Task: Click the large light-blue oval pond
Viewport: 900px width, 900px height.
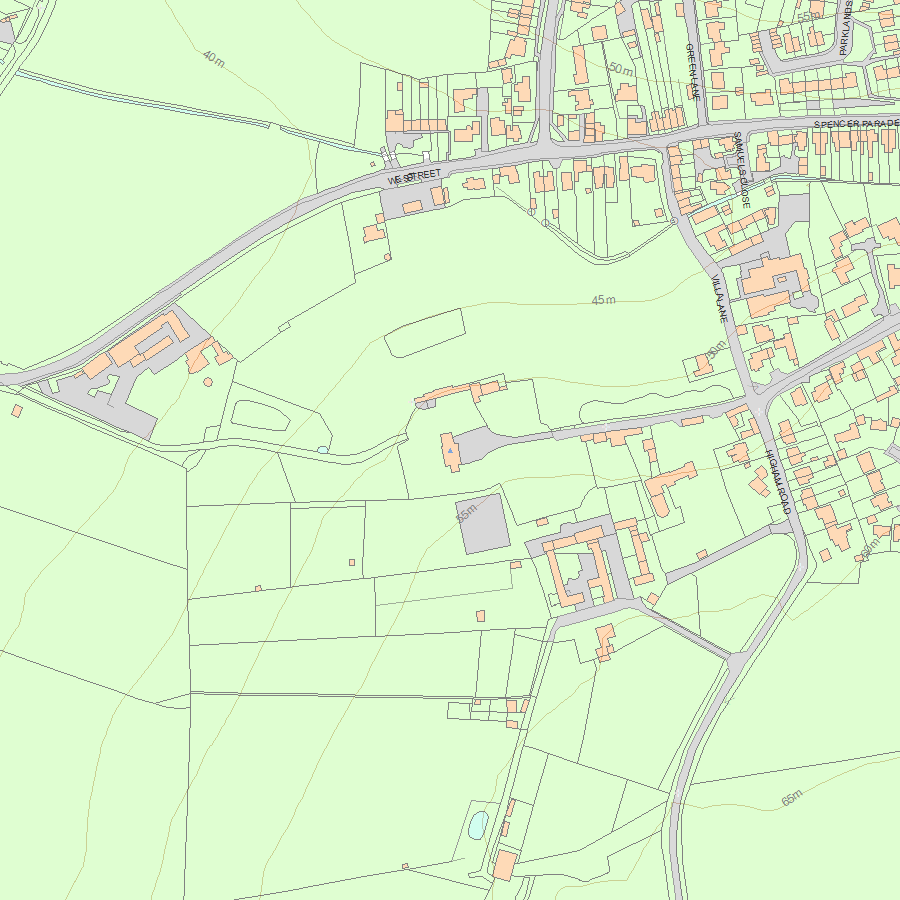Action: (478, 825)
